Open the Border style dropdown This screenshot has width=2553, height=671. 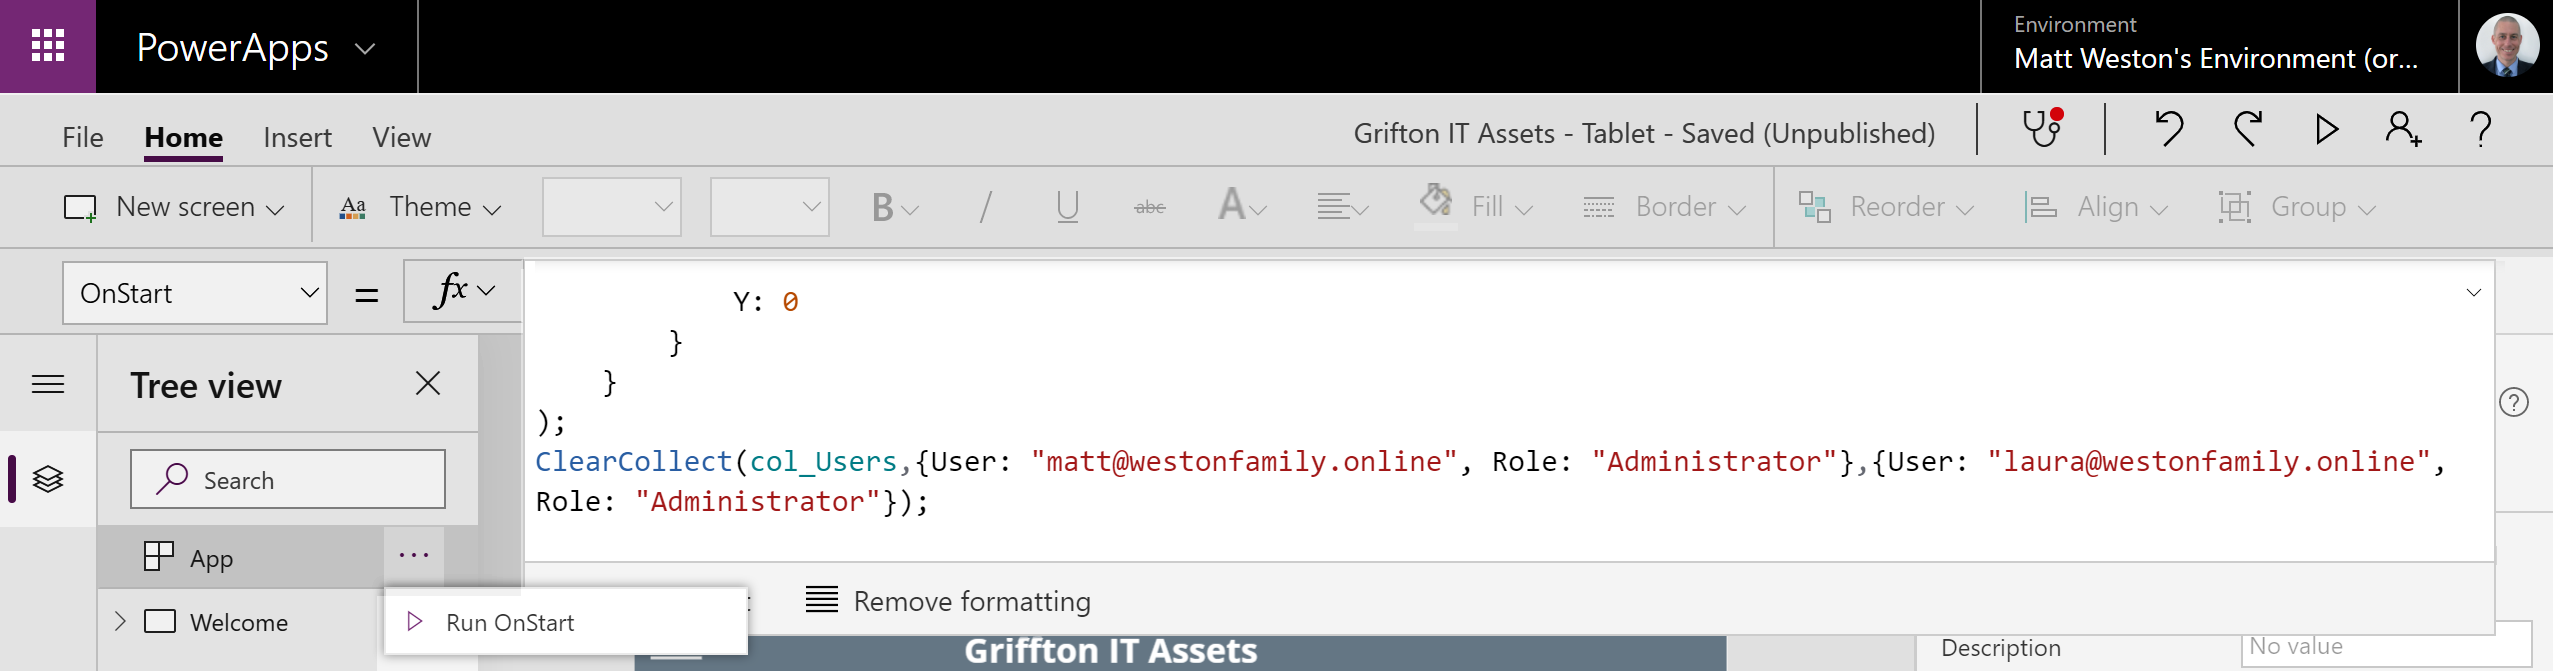[x=1664, y=207]
